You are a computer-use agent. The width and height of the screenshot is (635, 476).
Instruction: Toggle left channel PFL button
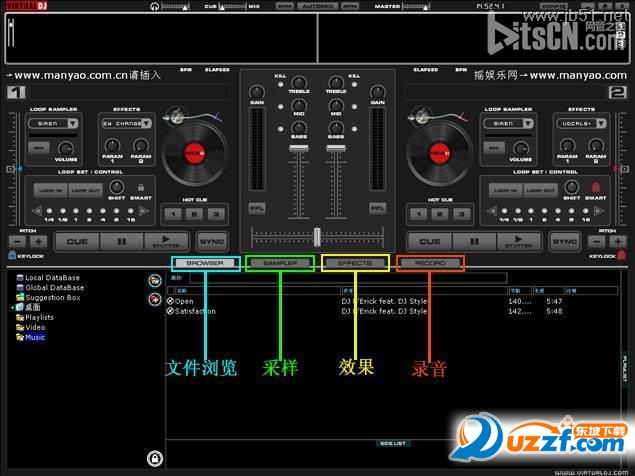[x=257, y=209]
